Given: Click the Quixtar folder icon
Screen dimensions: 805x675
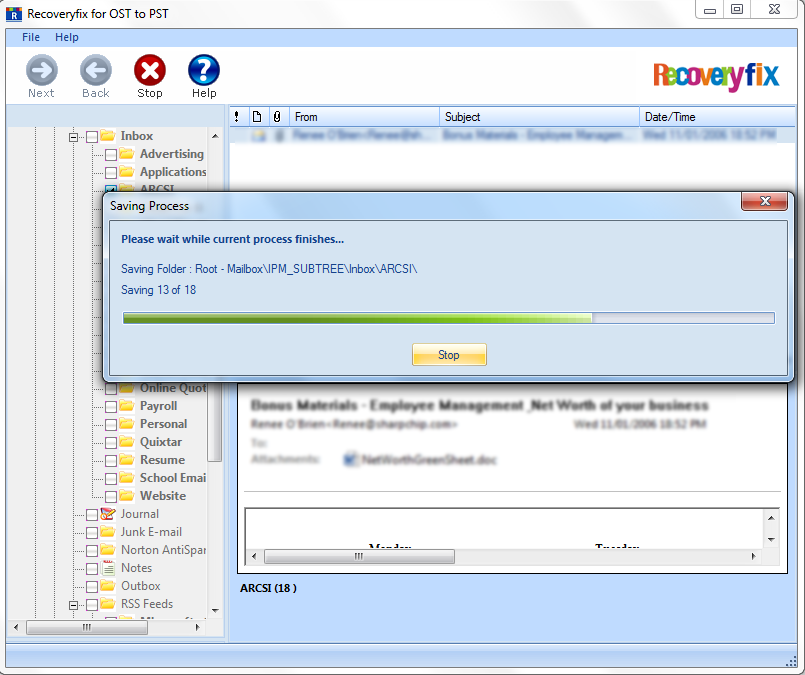Looking at the screenshot, I should [x=127, y=442].
